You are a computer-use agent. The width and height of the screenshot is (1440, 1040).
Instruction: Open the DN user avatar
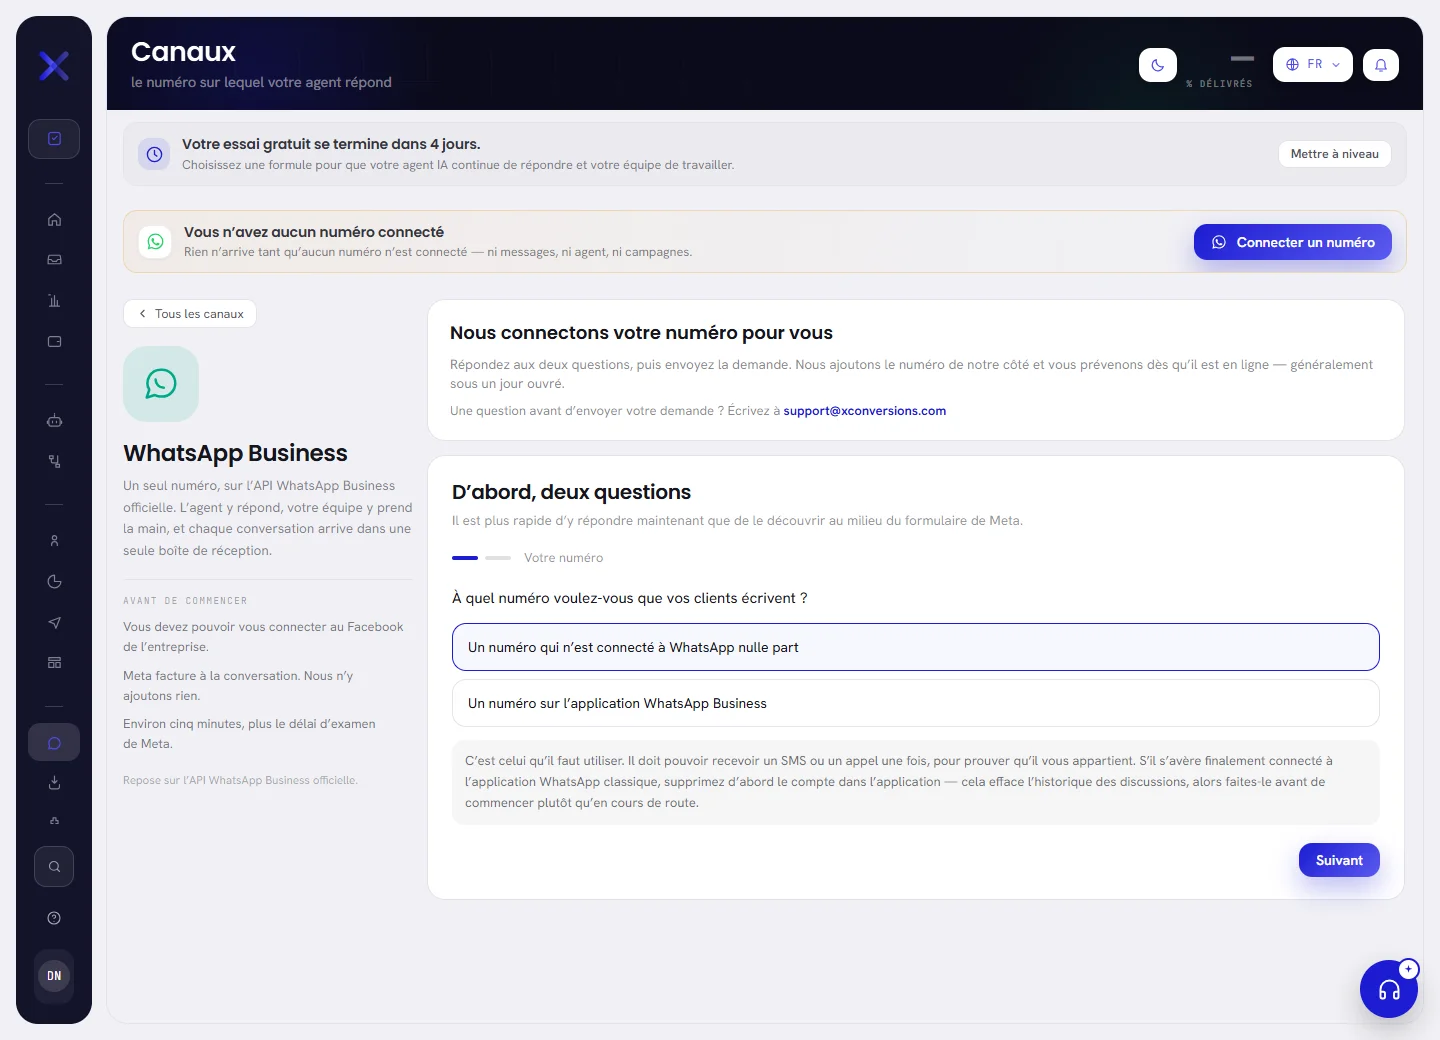point(54,976)
